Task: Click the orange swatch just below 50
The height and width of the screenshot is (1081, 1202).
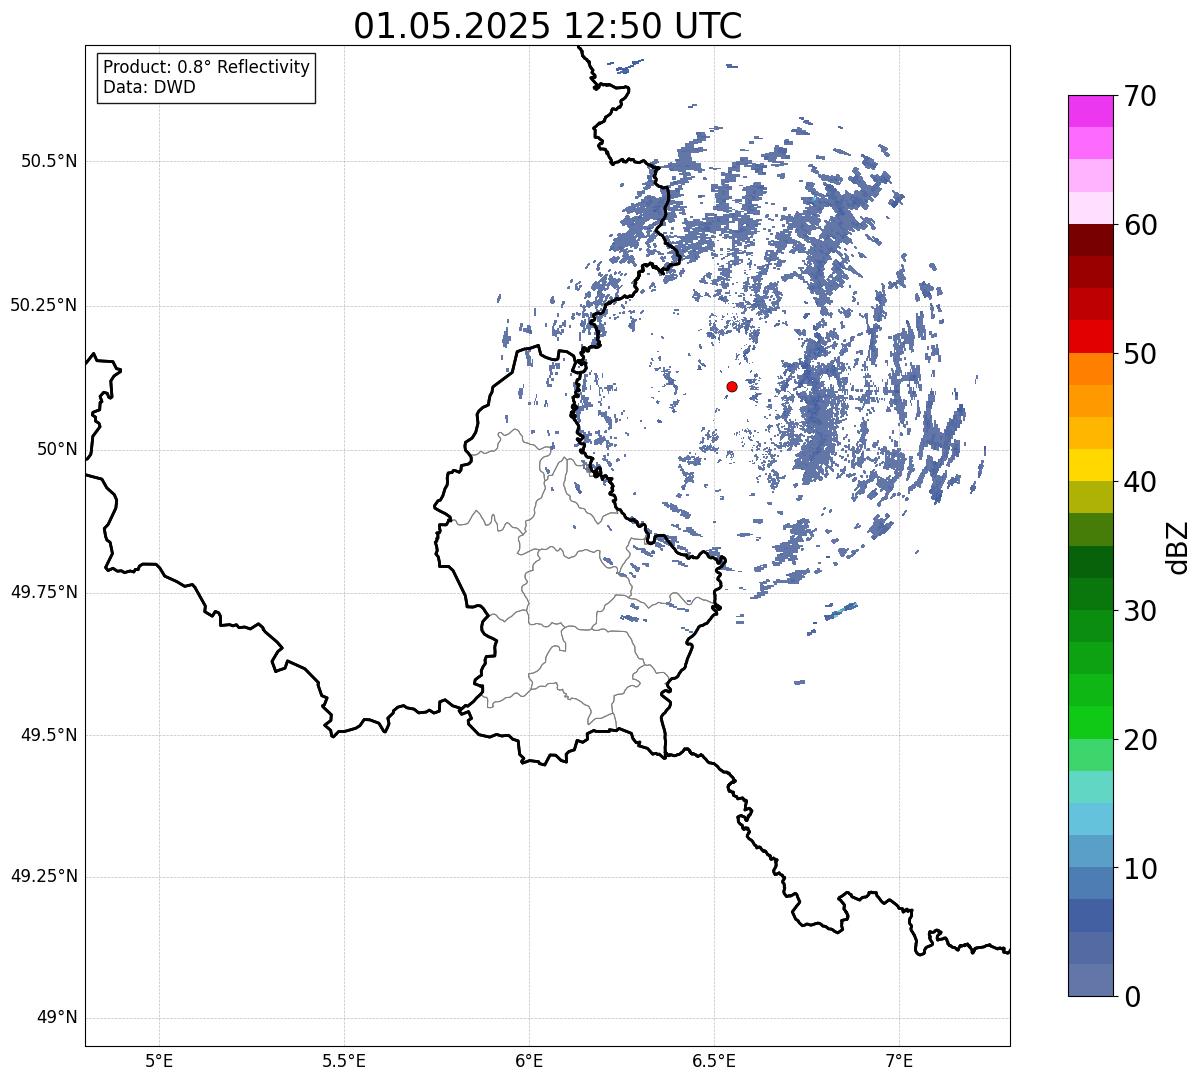Action: (1090, 369)
